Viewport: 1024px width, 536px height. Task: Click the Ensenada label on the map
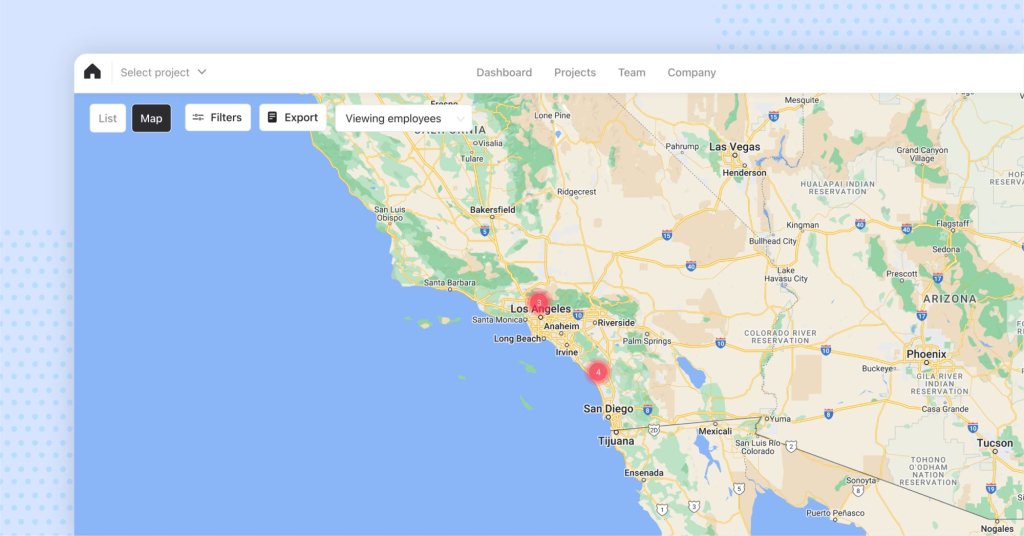click(644, 473)
